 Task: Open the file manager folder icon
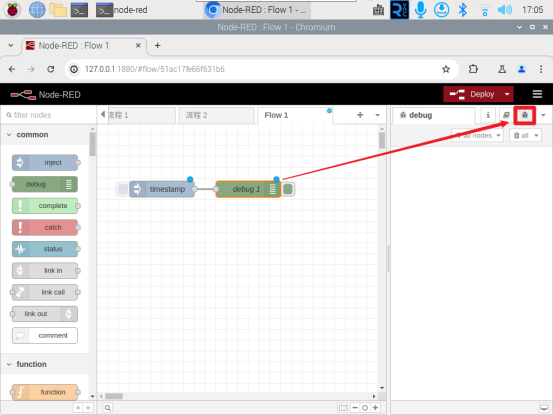click(x=58, y=10)
